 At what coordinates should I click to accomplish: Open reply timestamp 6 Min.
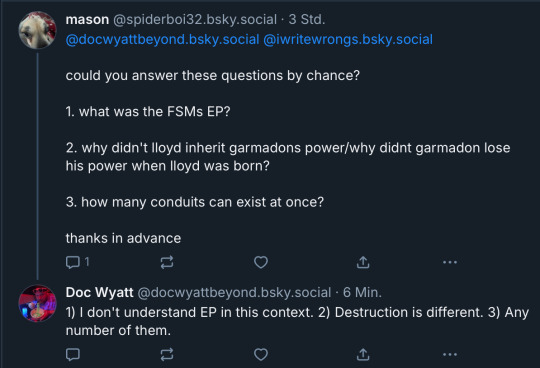click(362, 293)
